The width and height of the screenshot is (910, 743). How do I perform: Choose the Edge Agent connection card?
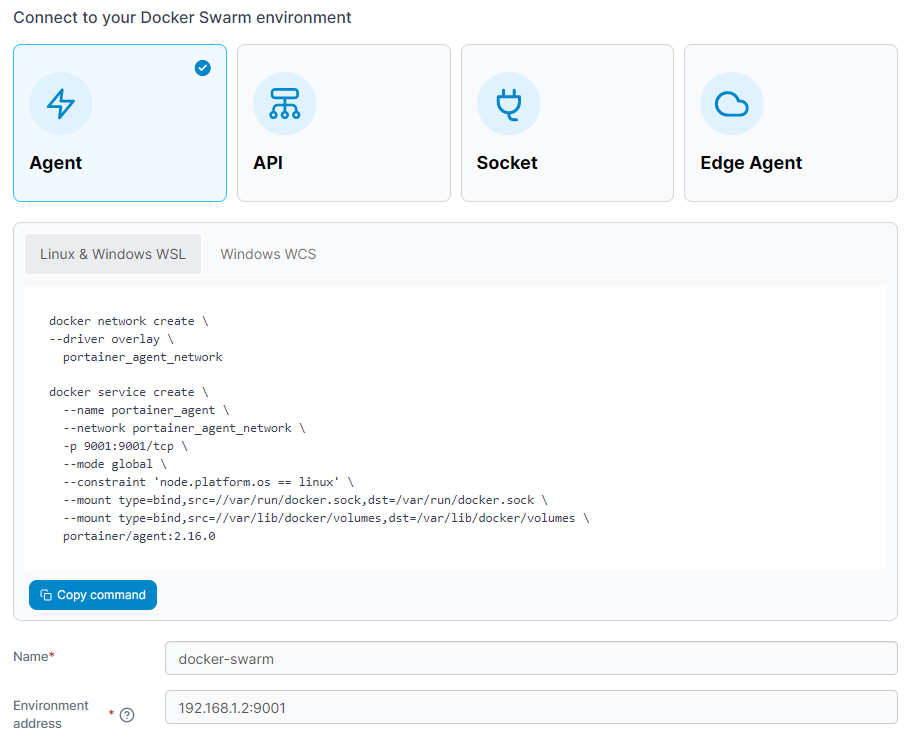pos(790,123)
